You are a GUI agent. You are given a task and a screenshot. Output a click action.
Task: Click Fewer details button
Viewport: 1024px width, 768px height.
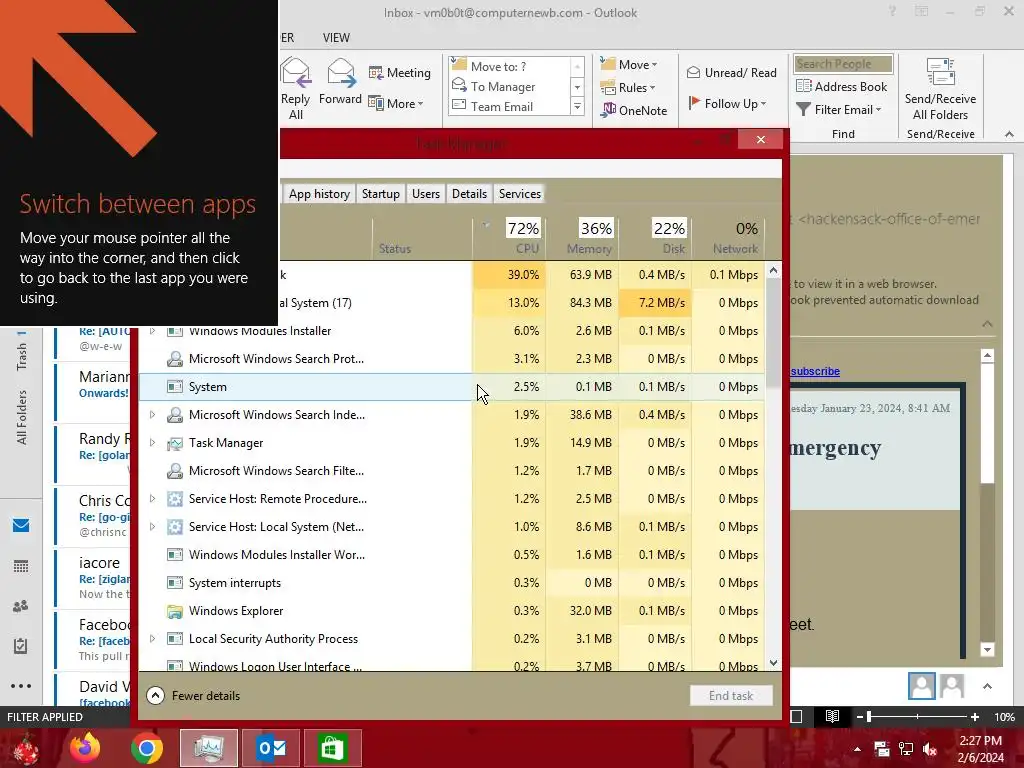click(x=193, y=696)
